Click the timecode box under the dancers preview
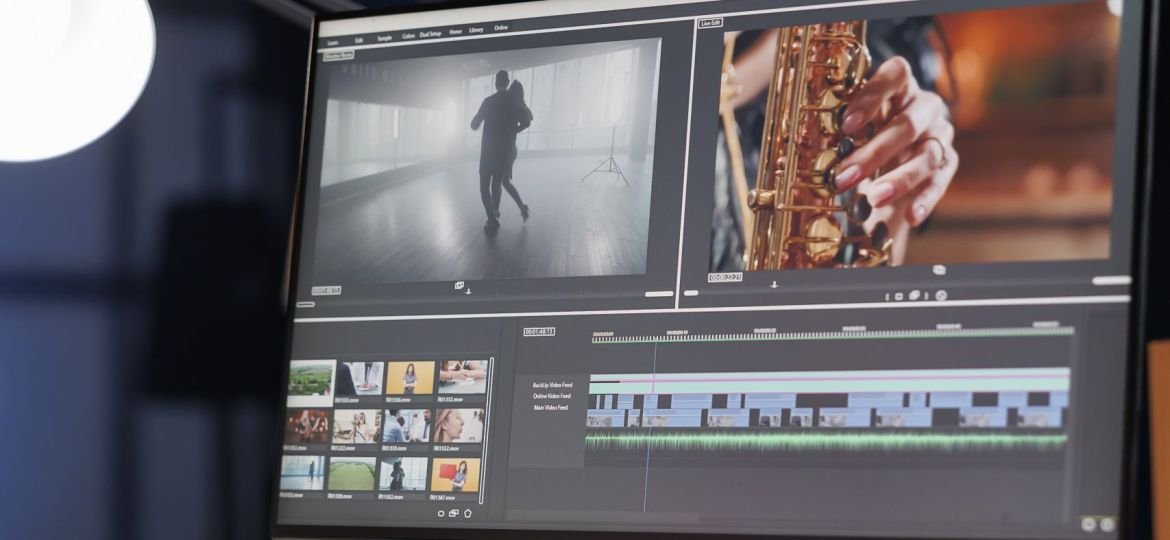 326,290
